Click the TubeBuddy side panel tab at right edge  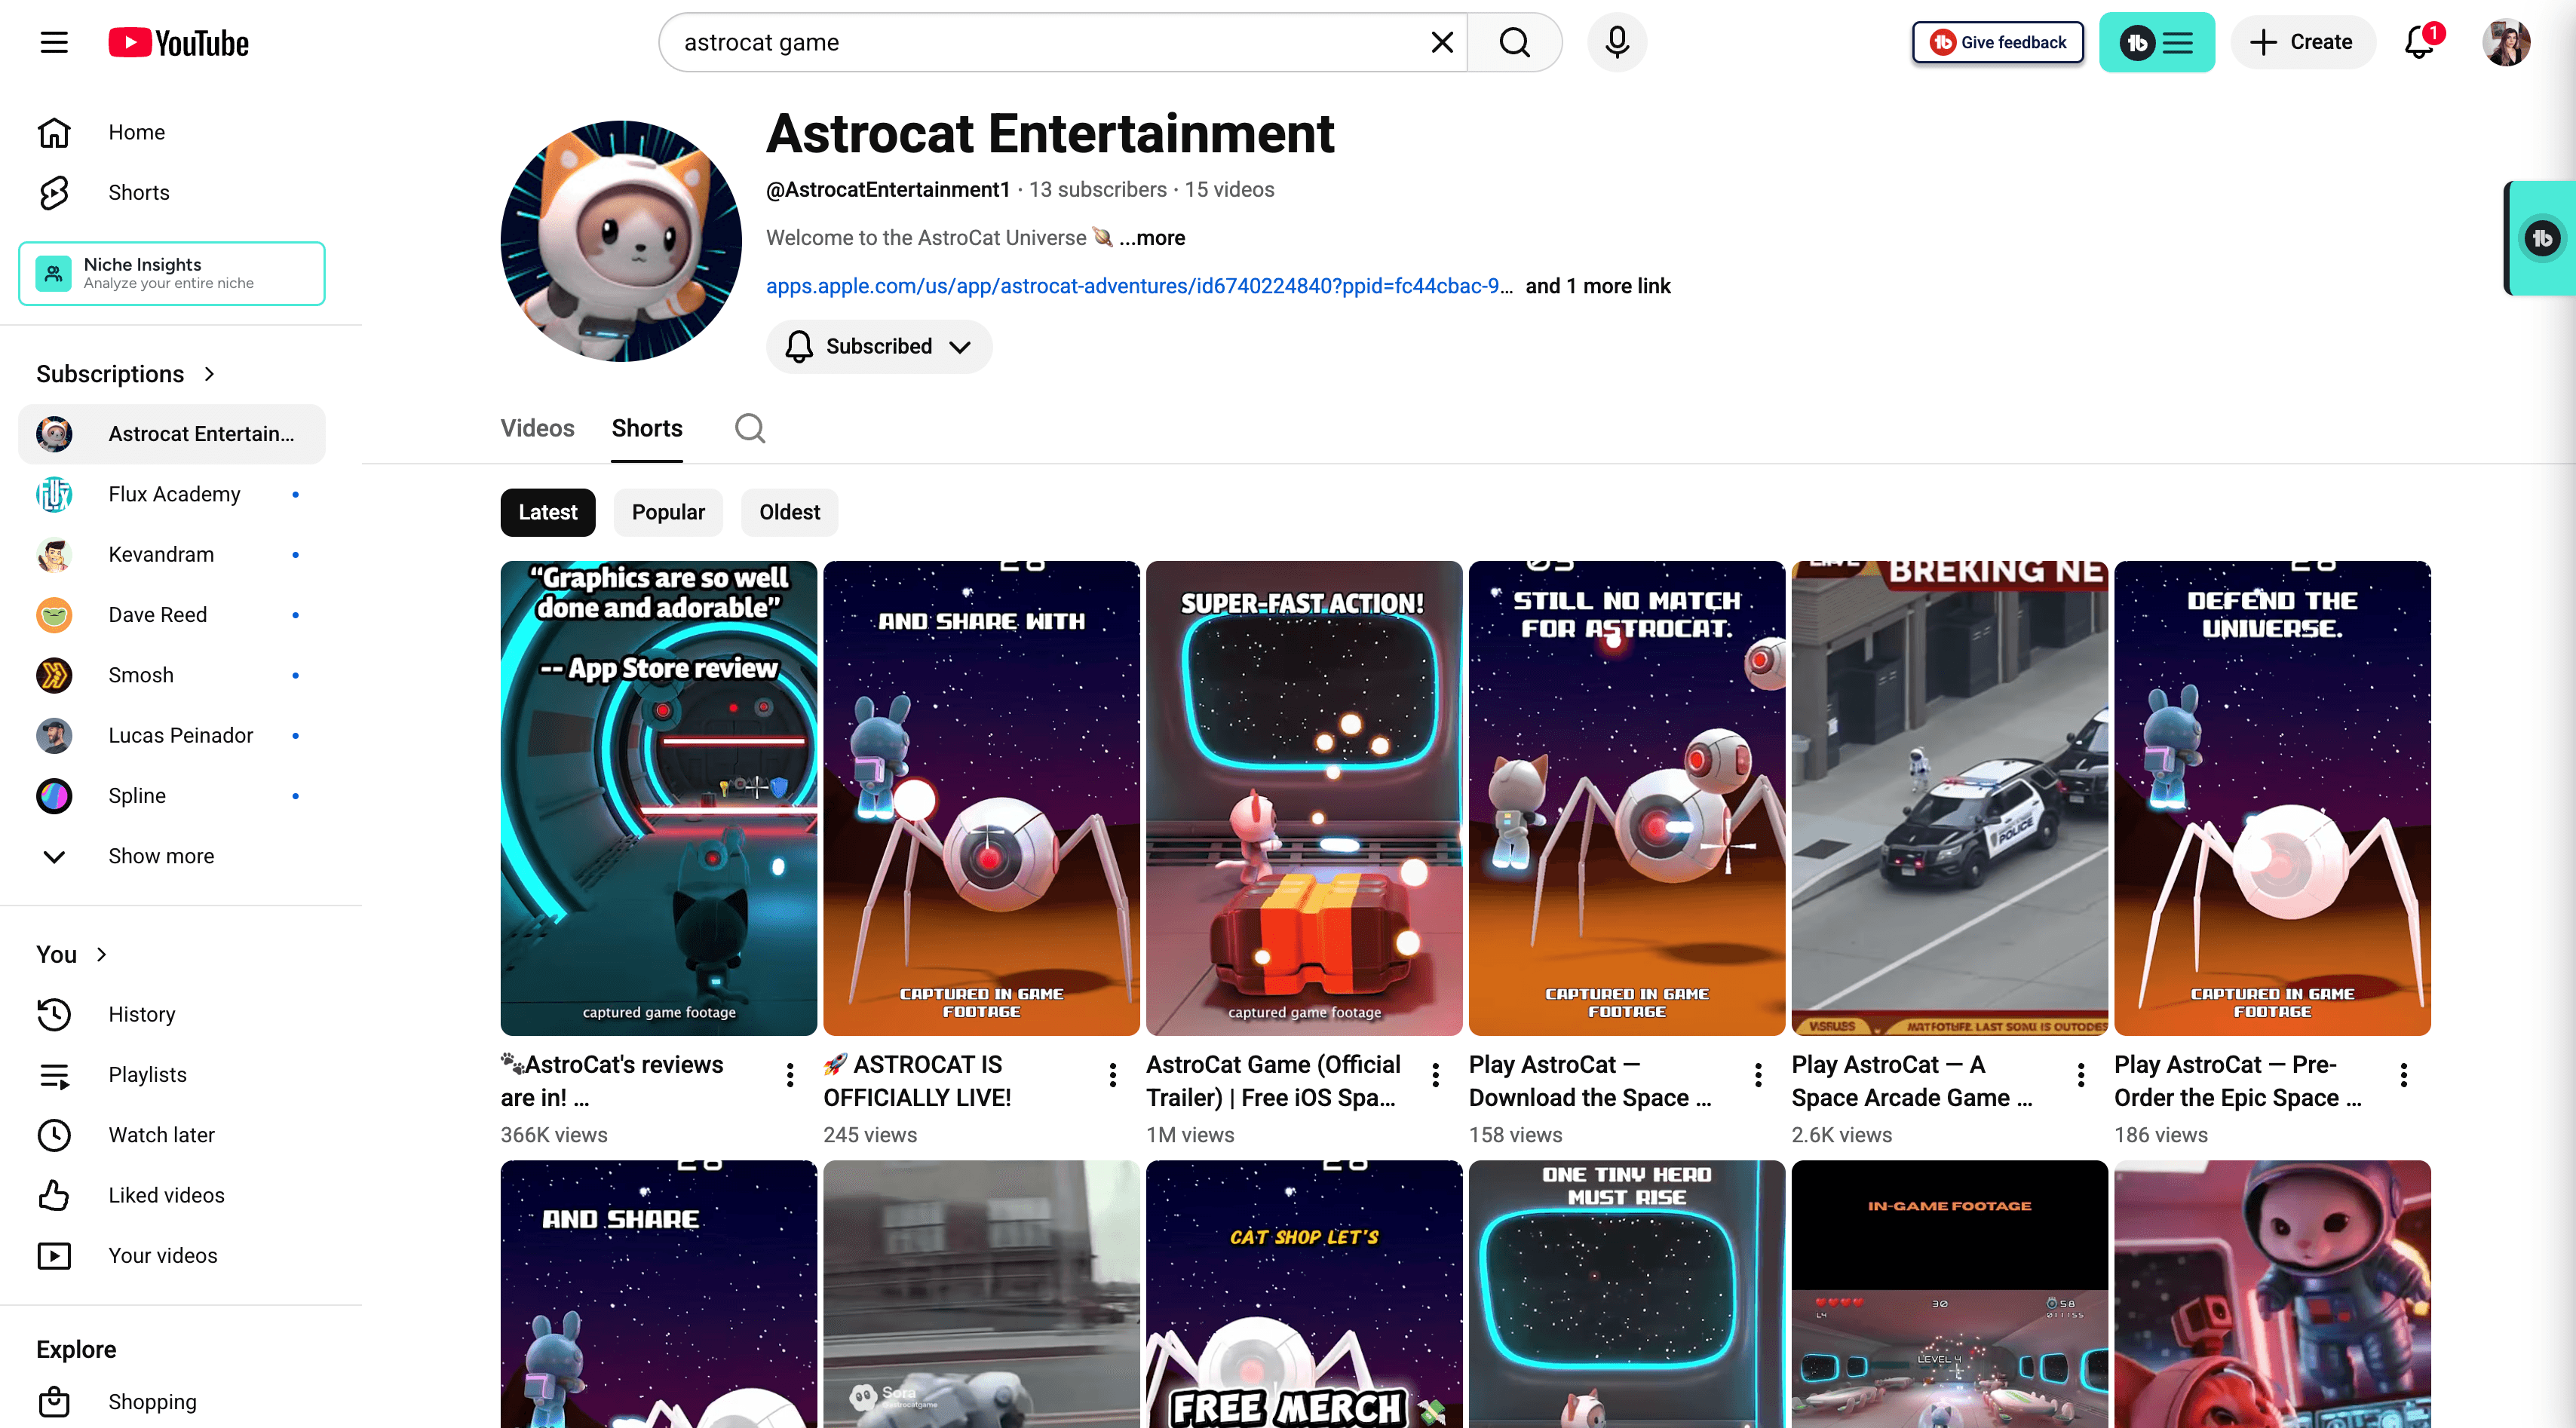coord(2541,238)
